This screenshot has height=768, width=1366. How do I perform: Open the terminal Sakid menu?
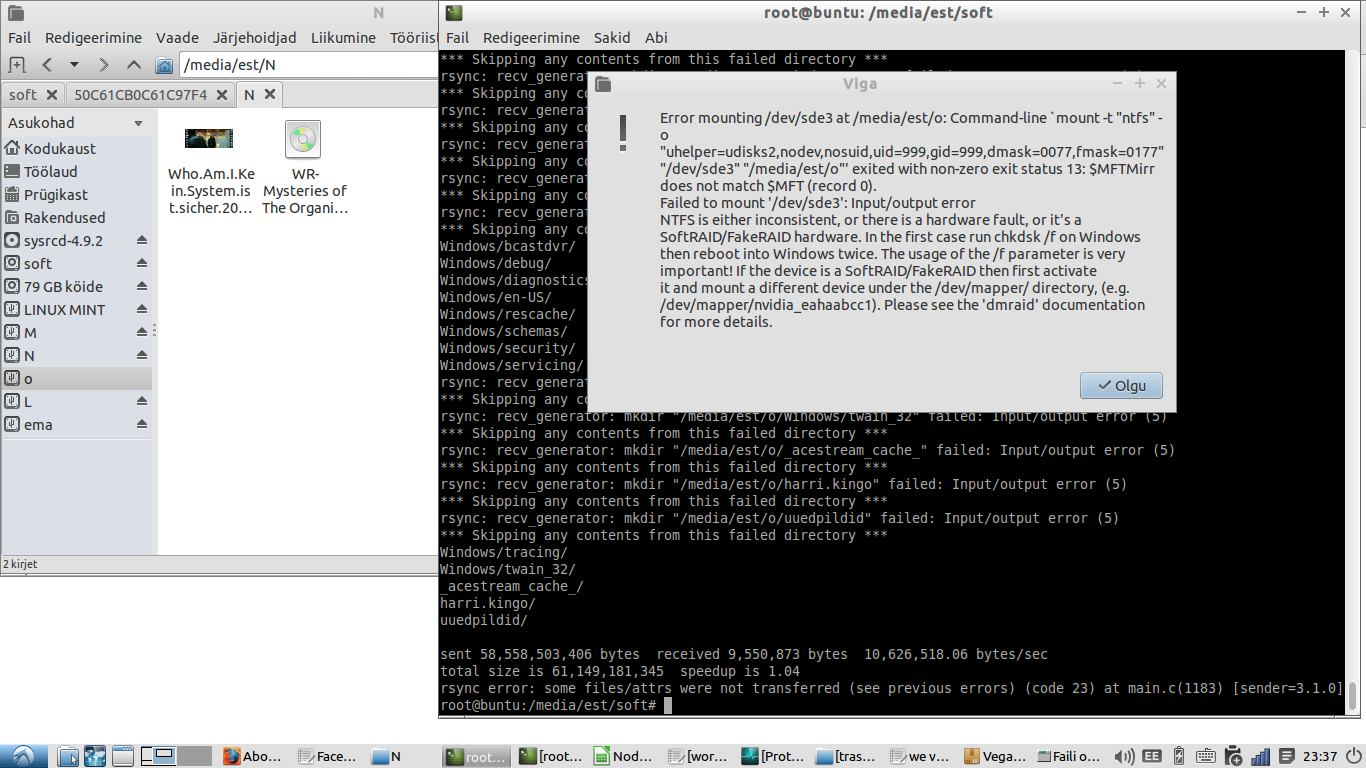pos(612,38)
